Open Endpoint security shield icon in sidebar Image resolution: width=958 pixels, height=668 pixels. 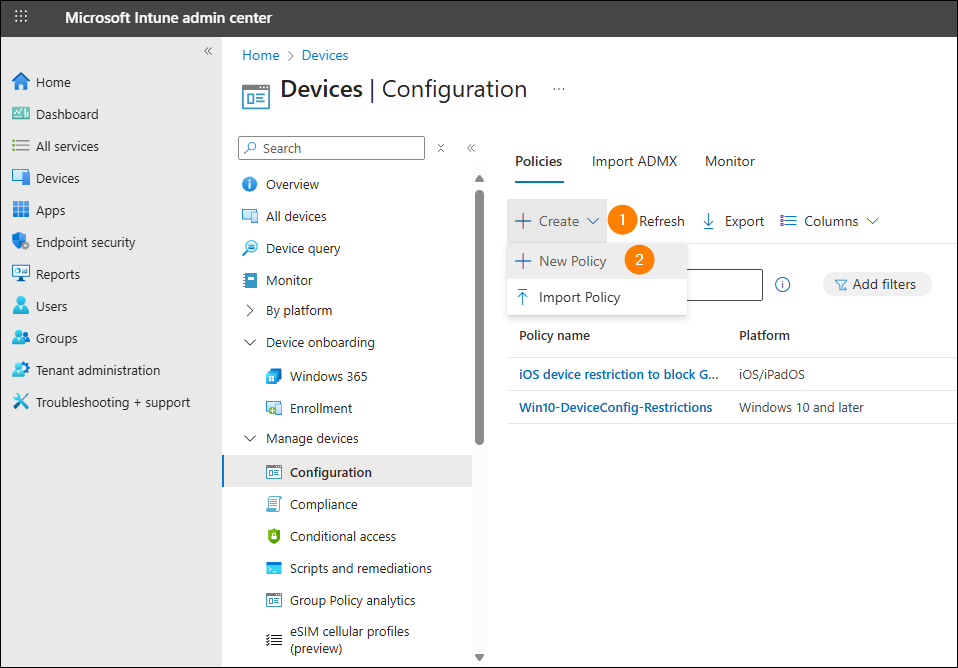20,242
